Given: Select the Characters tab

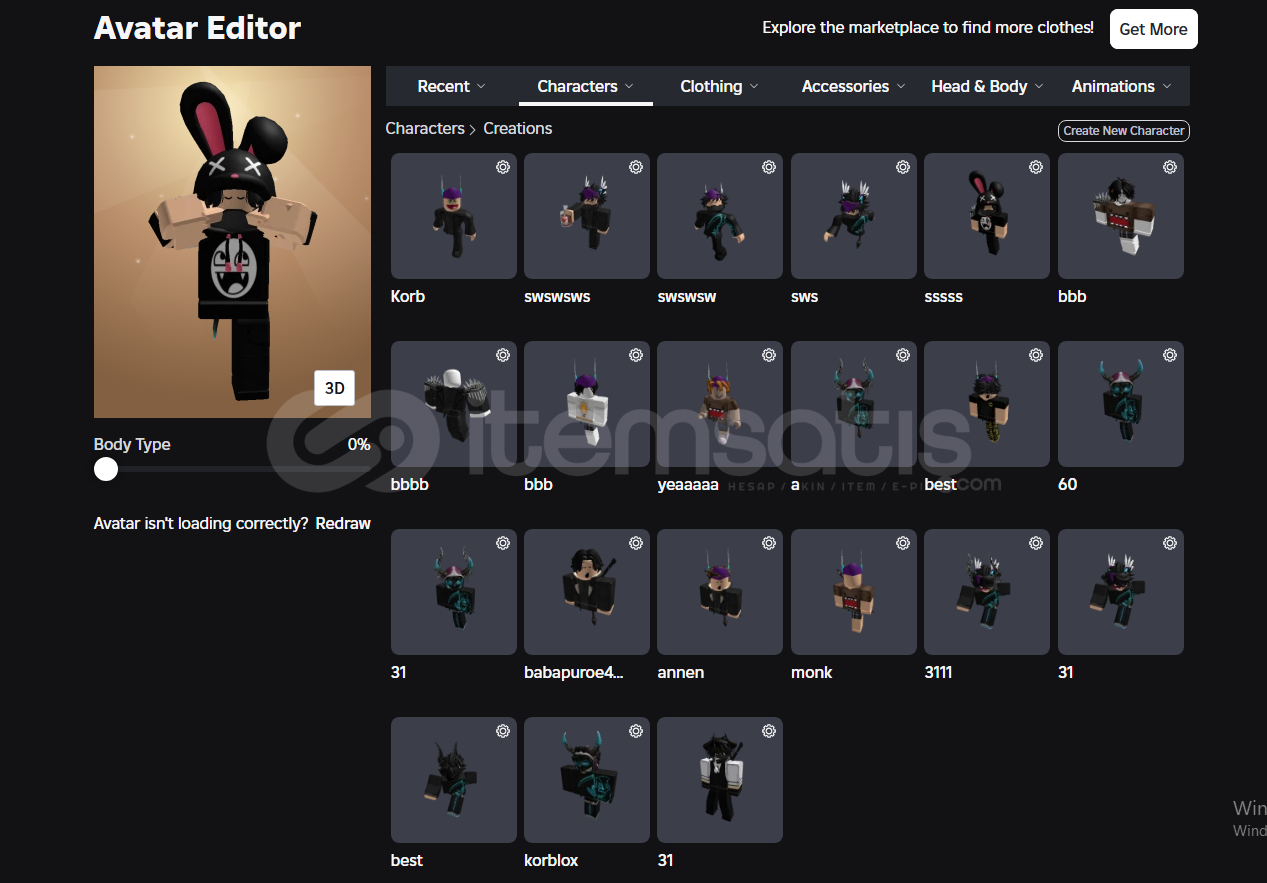Looking at the screenshot, I should point(586,86).
